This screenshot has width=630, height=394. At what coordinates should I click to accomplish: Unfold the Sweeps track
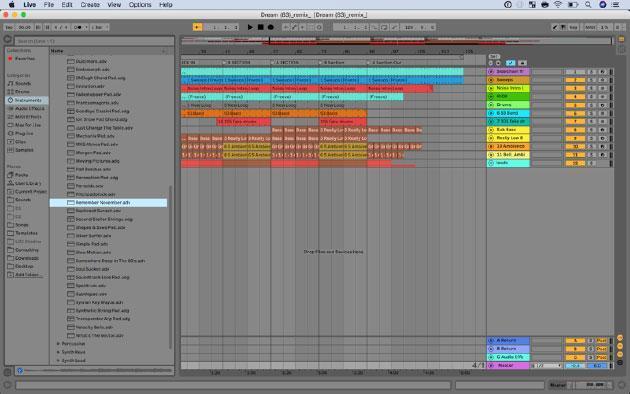point(491,80)
